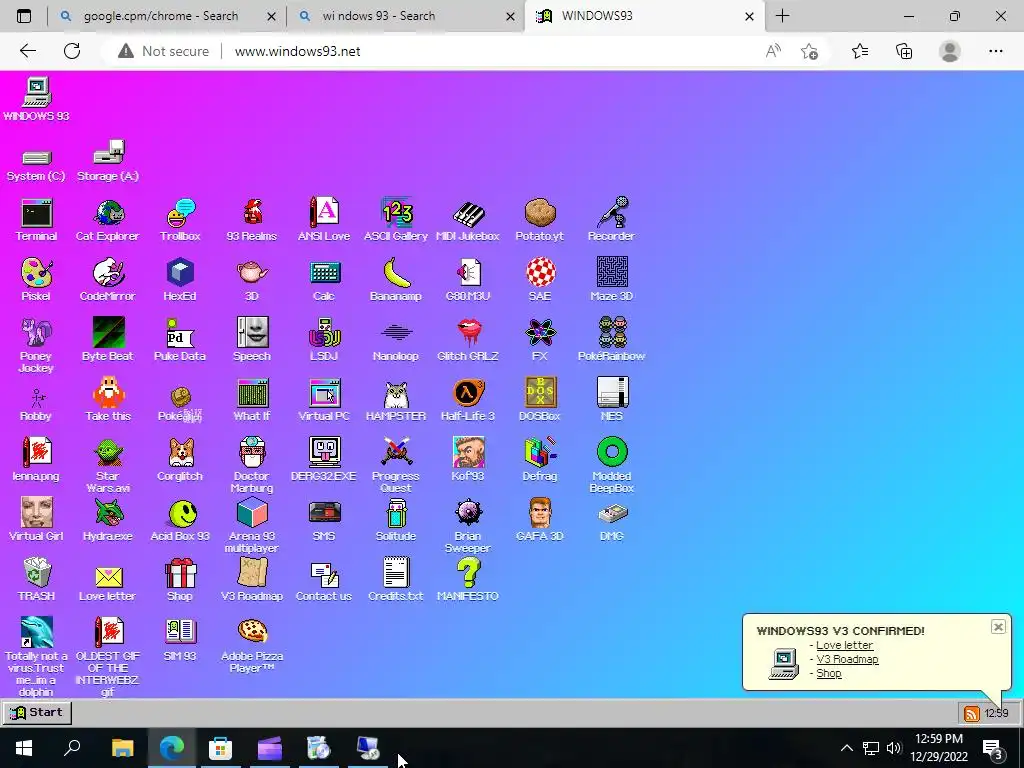Open the browser Collections button
Image resolution: width=1024 pixels, height=768 pixels.
pyautogui.click(x=904, y=51)
